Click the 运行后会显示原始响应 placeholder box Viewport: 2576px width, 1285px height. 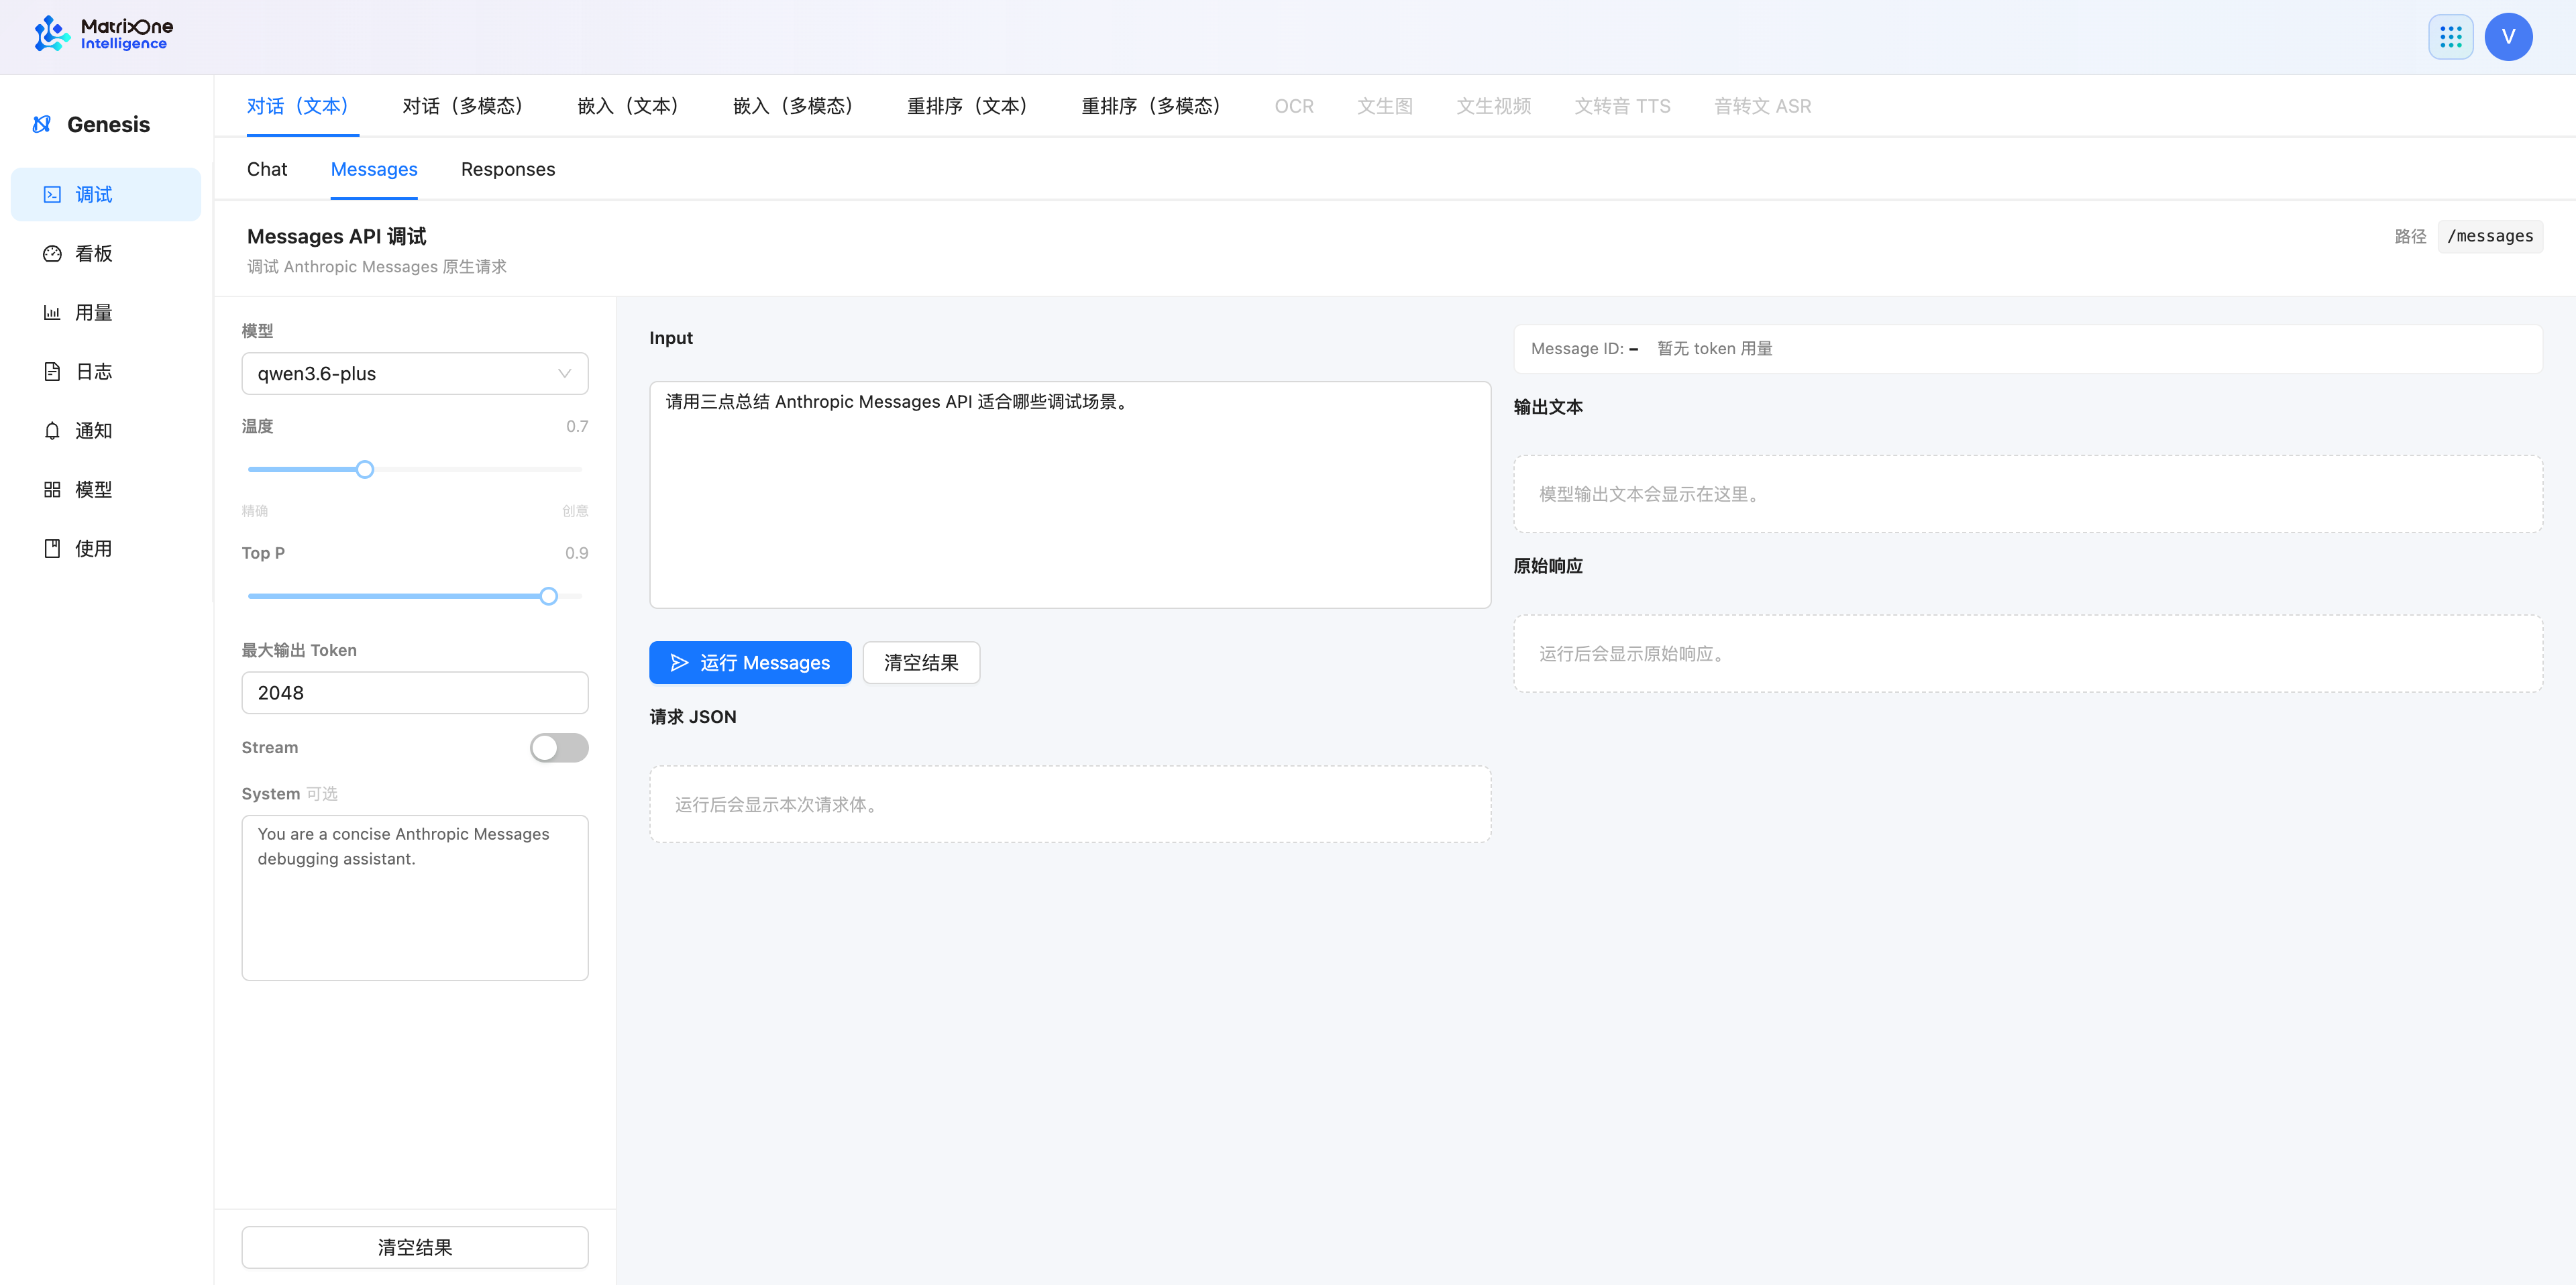tap(2028, 654)
